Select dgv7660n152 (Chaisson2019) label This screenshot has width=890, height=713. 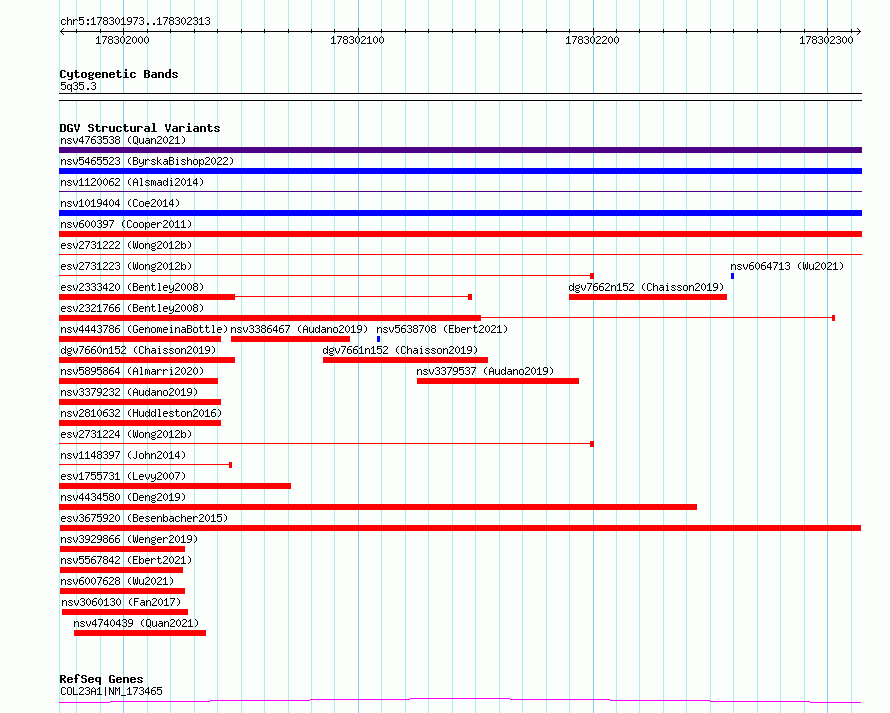click(138, 350)
